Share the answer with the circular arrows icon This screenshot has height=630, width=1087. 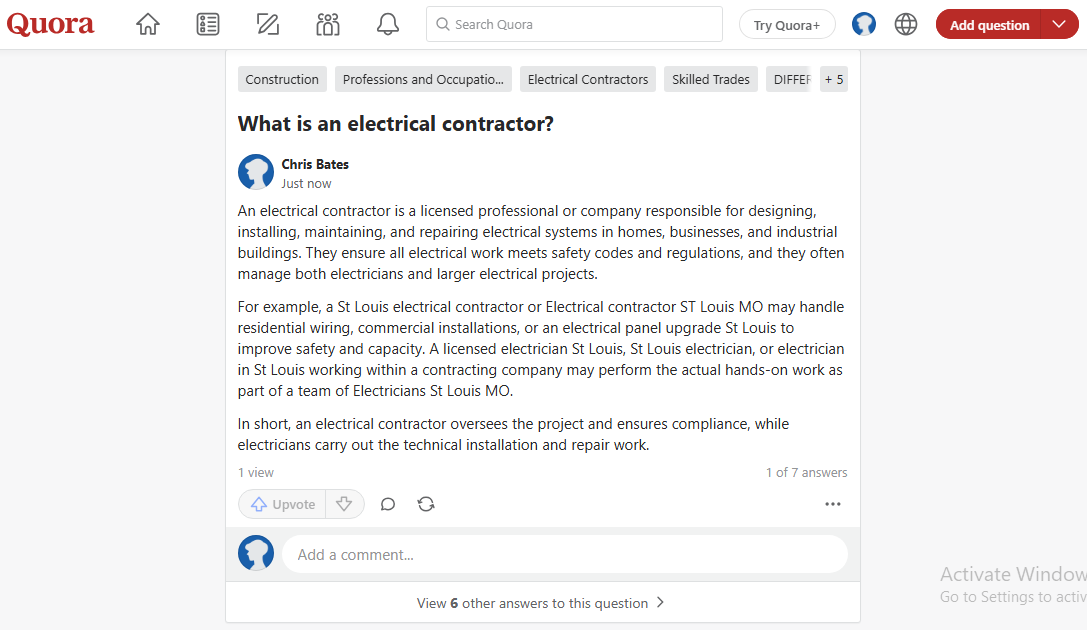(426, 504)
